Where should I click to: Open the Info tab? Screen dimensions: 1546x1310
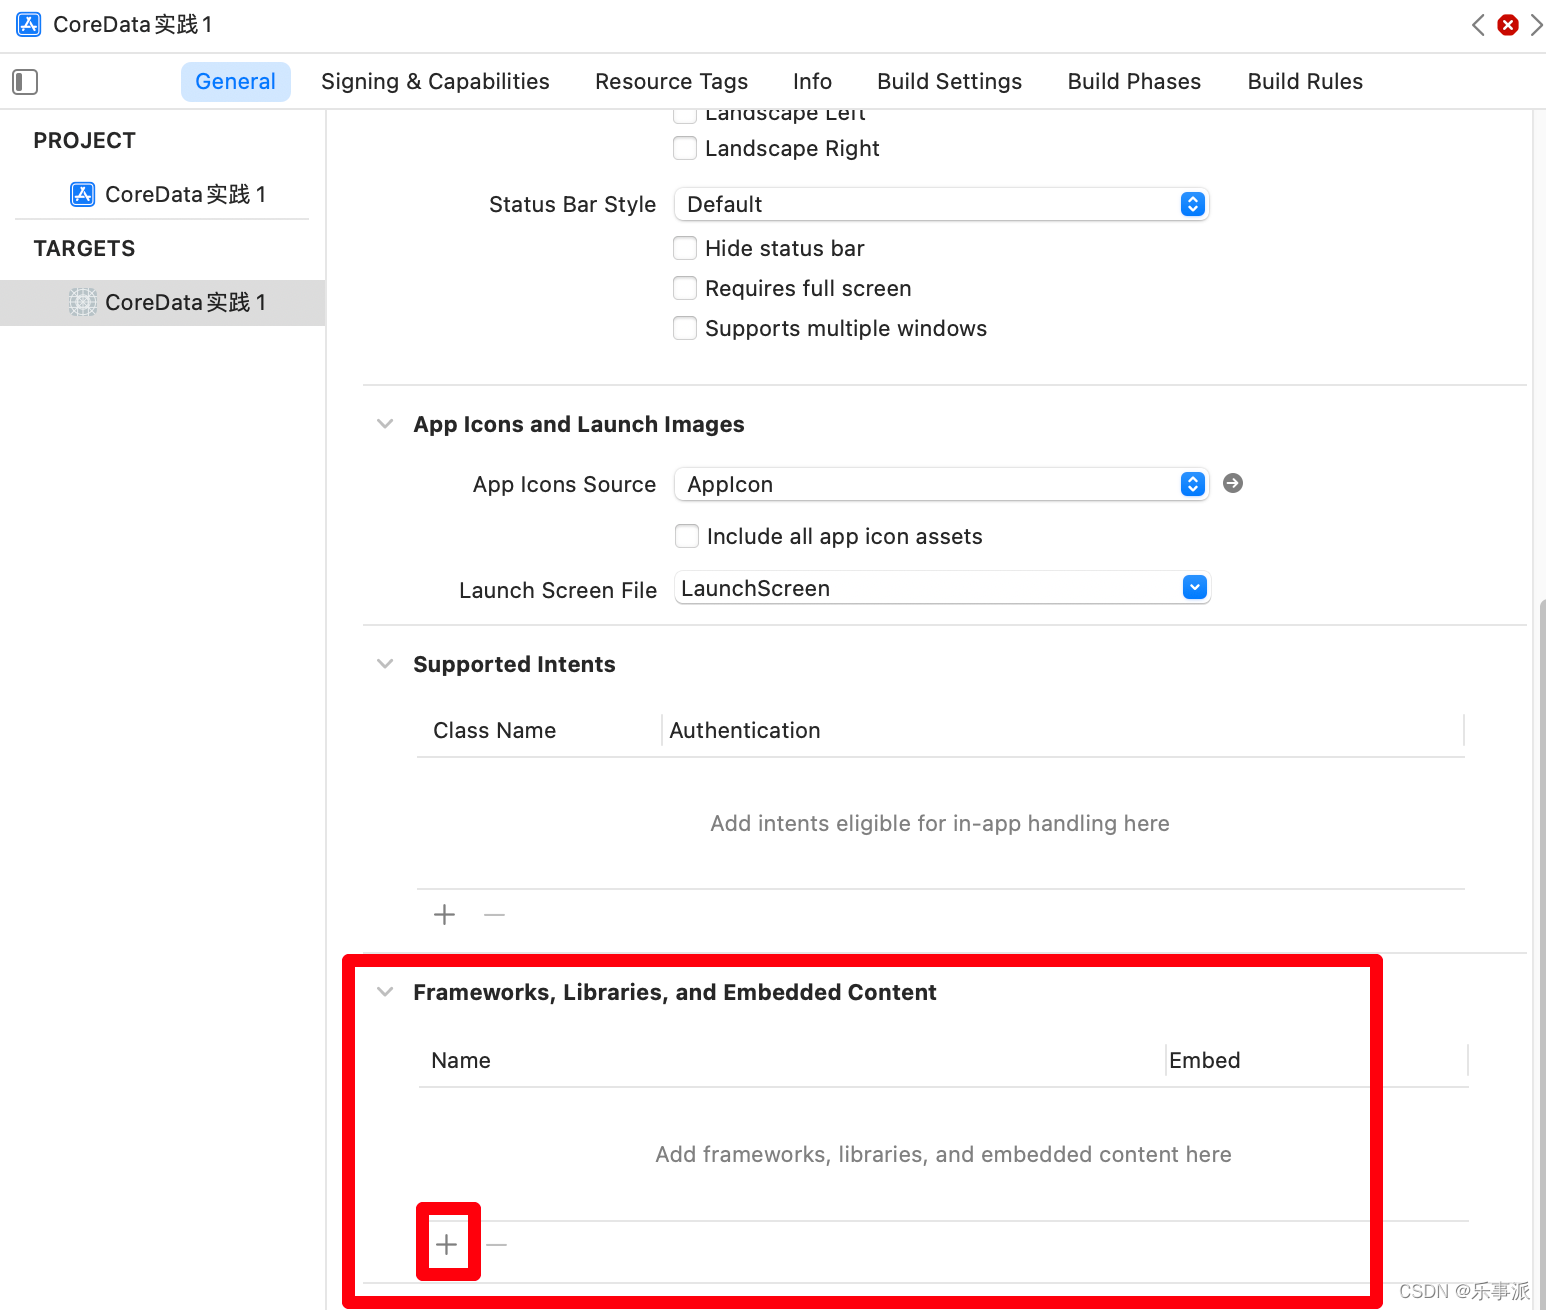pyautogui.click(x=812, y=82)
